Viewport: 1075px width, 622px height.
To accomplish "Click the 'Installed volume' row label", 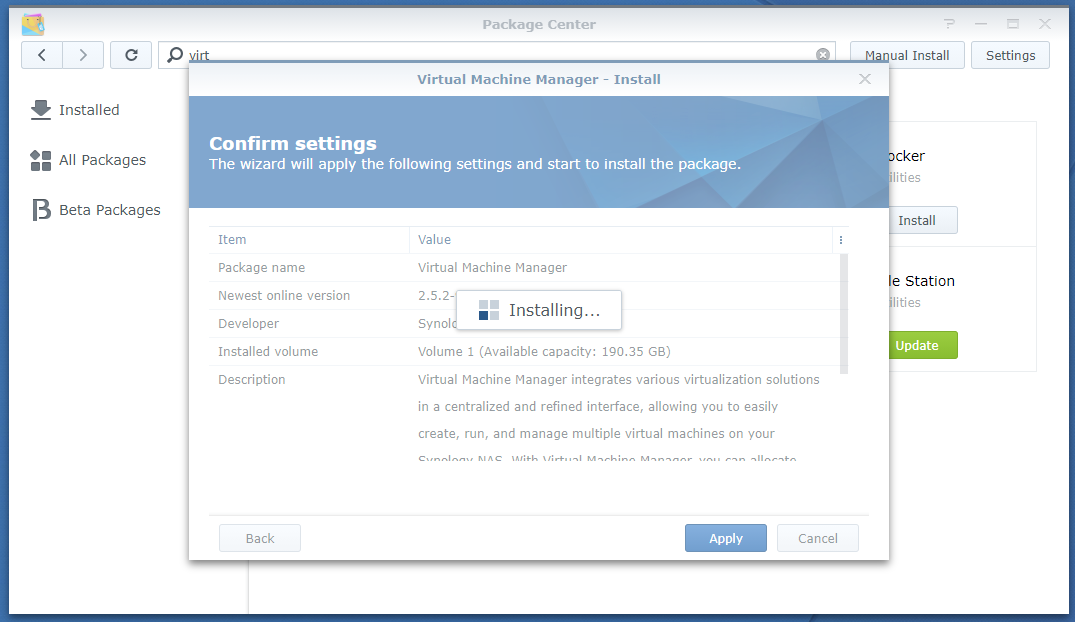I will (x=268, y=352).
